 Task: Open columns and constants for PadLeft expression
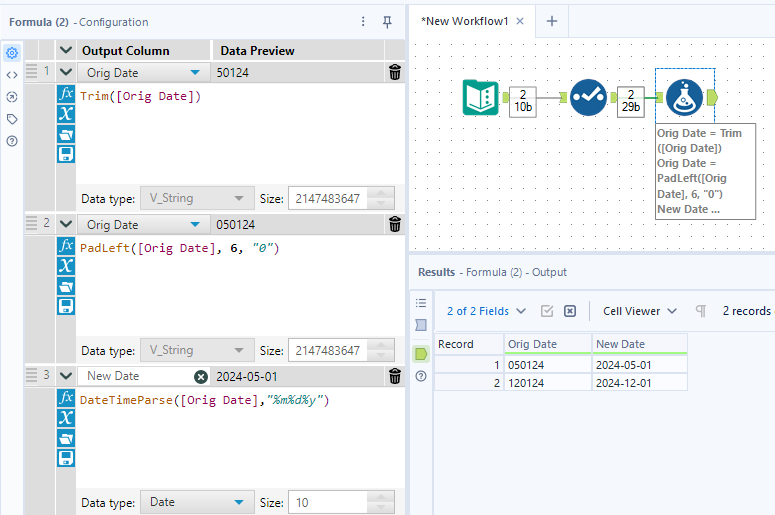point(66,266)
